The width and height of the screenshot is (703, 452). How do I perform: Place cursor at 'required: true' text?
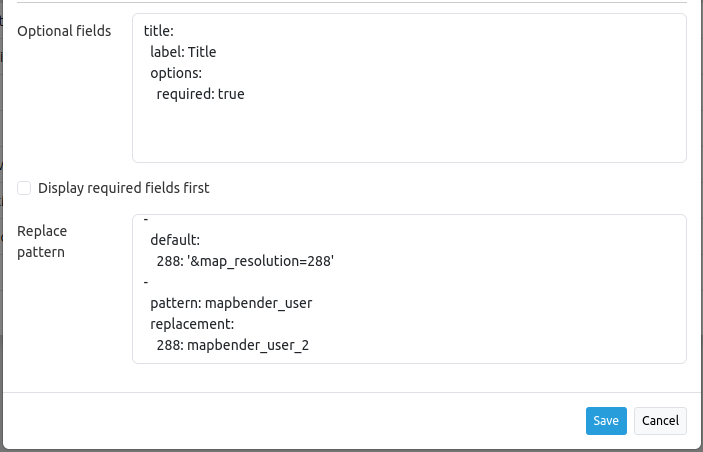pyautogui.click(x=200, y=94)
